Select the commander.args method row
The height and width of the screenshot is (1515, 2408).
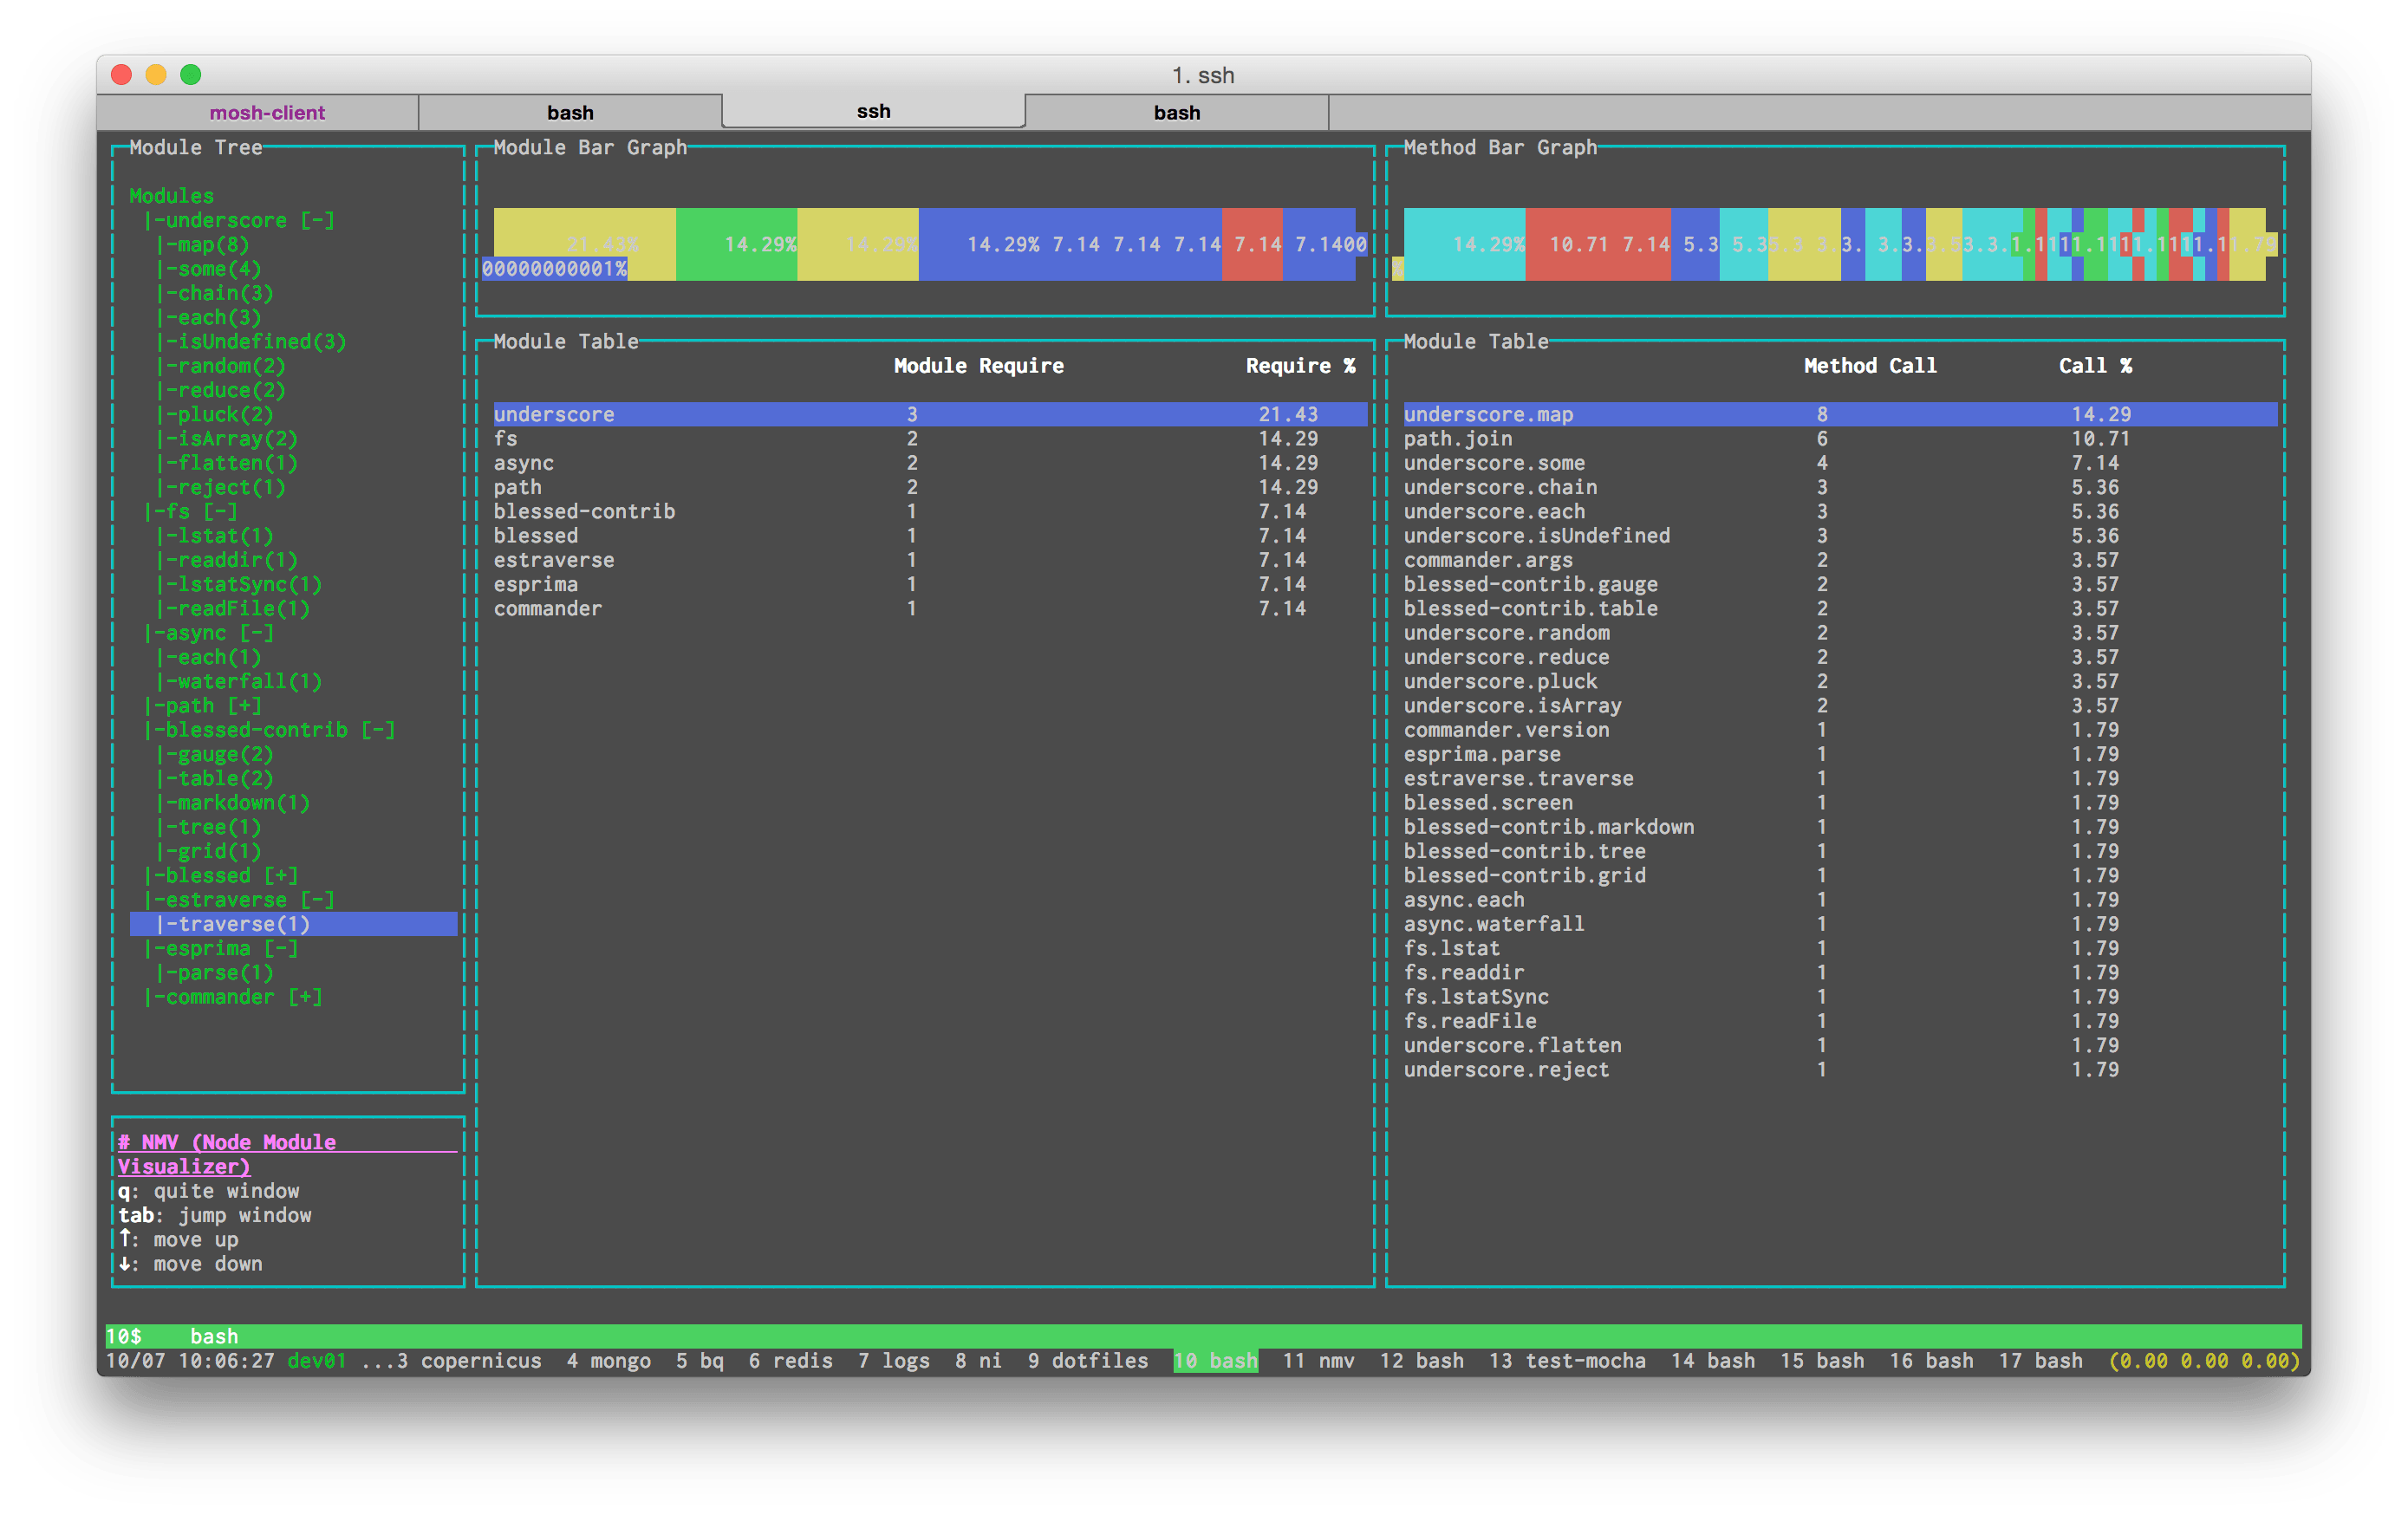[1840, 560]
